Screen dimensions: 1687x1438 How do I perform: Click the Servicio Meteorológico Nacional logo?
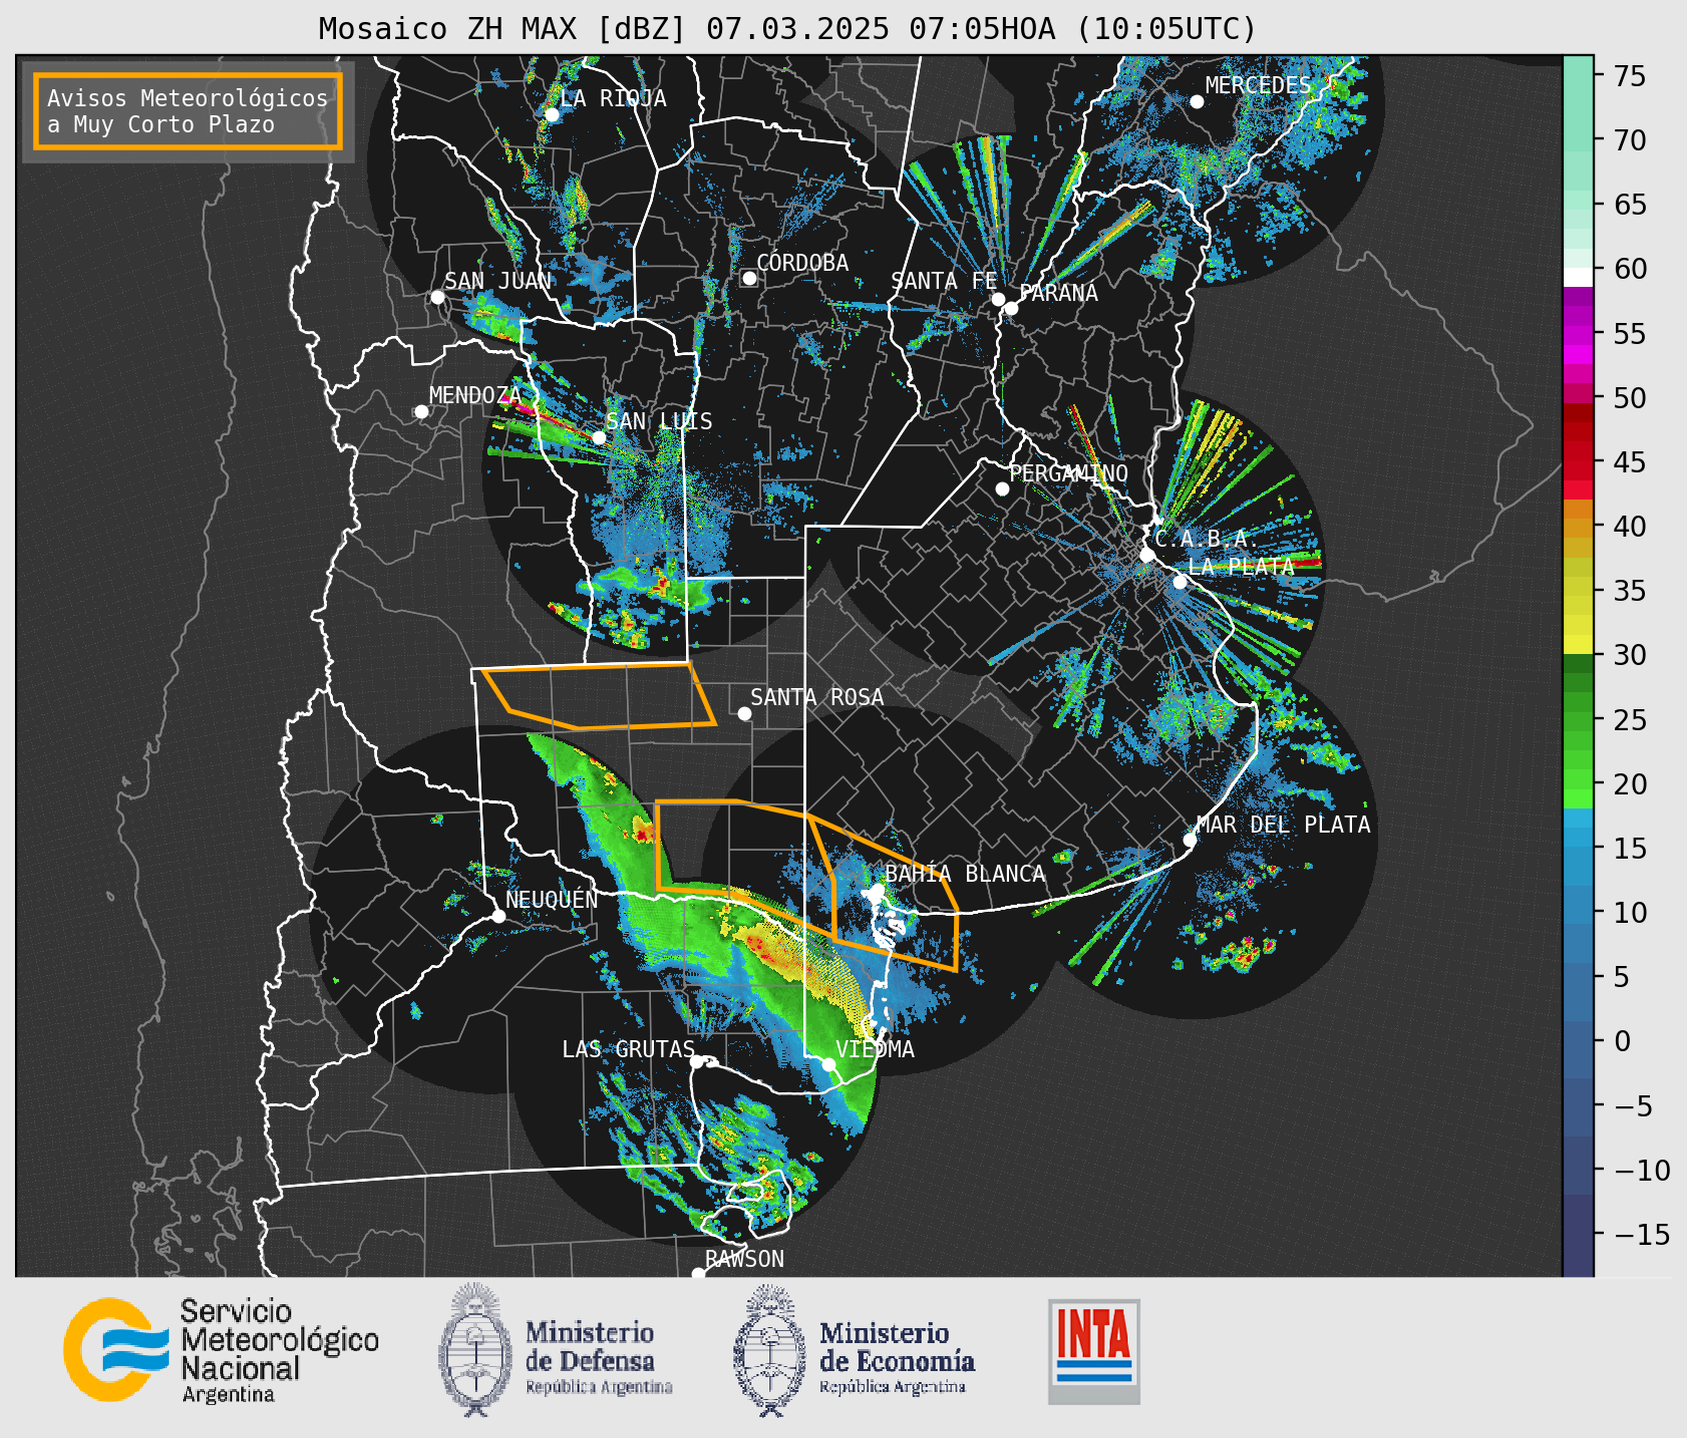coord(221,1351)
